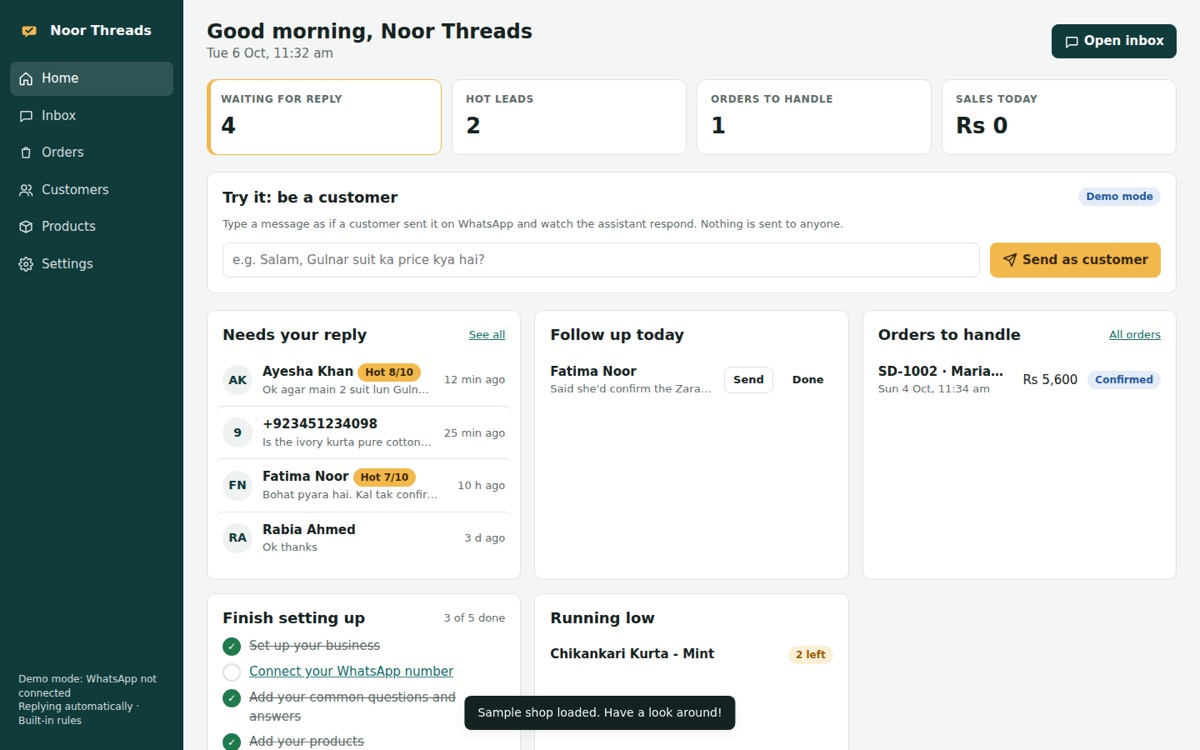
Task: Click the Settings gear icon
Action: point(26,264)
